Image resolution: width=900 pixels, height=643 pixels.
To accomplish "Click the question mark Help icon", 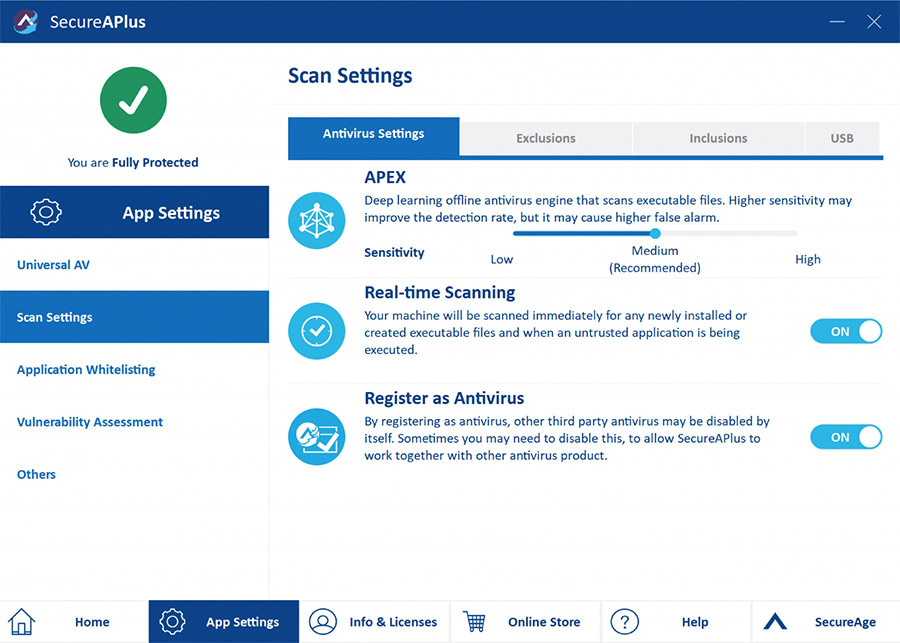I will (624, 622).
